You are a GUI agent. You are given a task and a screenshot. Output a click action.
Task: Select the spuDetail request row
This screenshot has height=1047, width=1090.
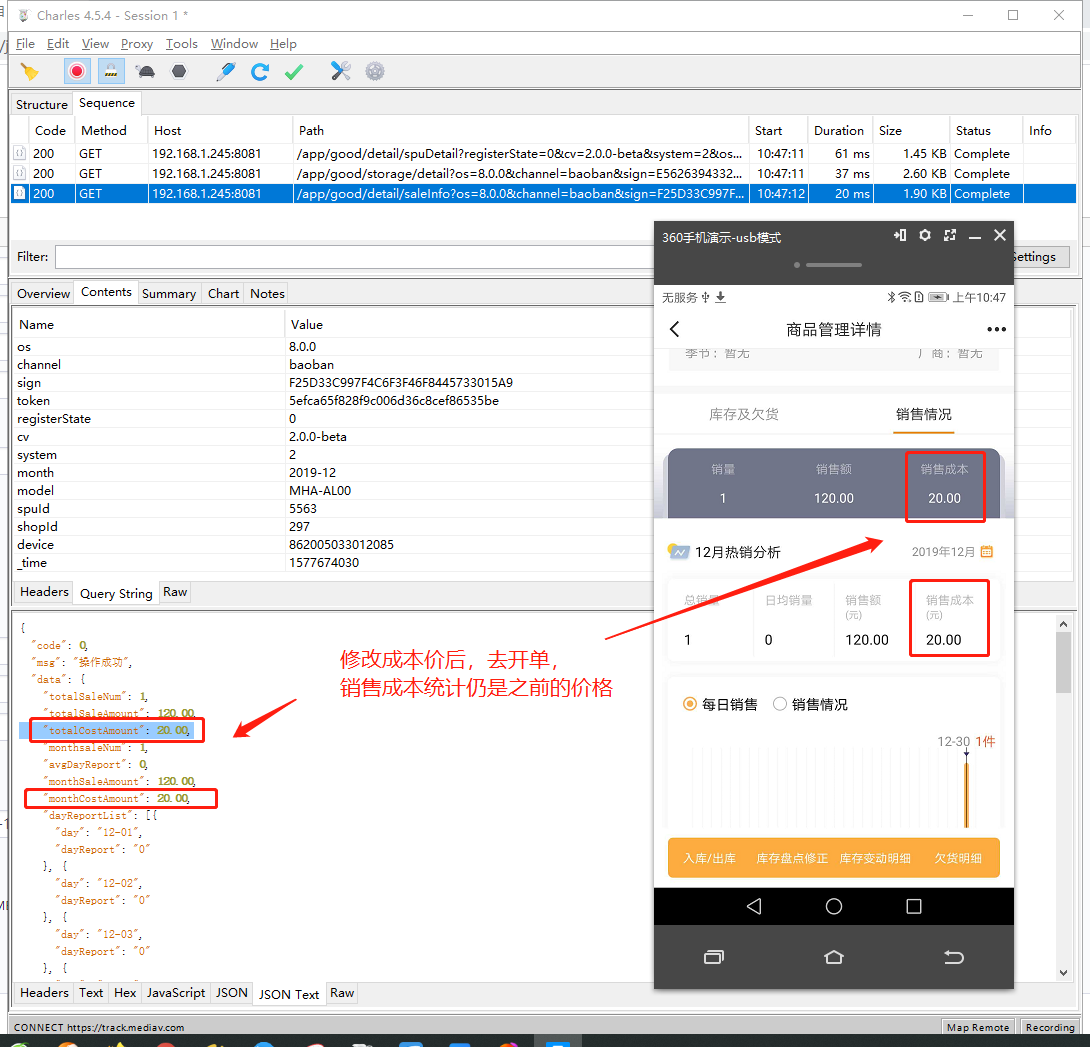tap(543, 154)
